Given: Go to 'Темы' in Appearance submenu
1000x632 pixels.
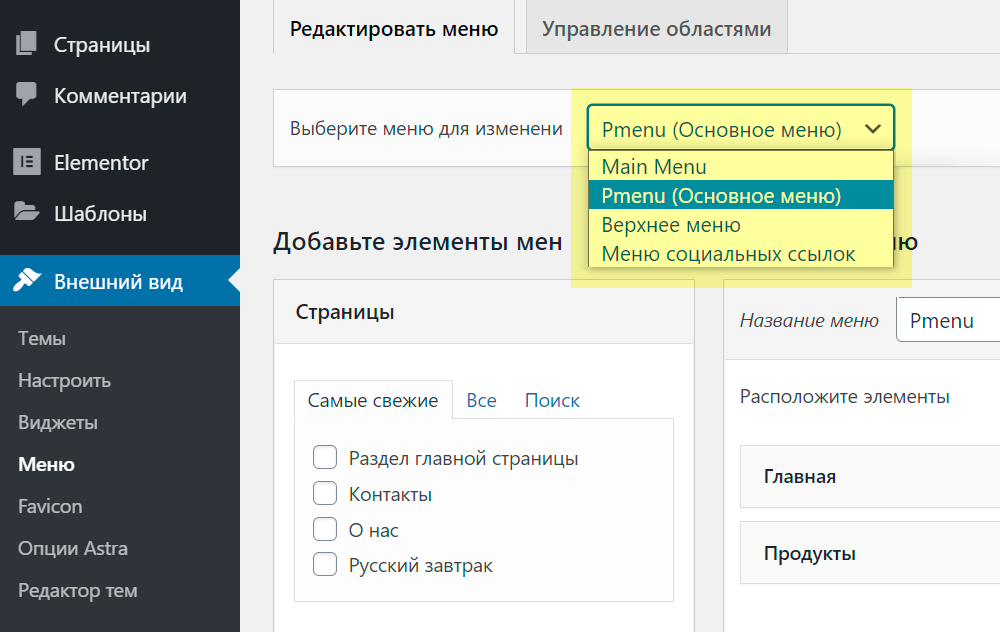Looking at the screenshot, I should [x=42, y=339].
